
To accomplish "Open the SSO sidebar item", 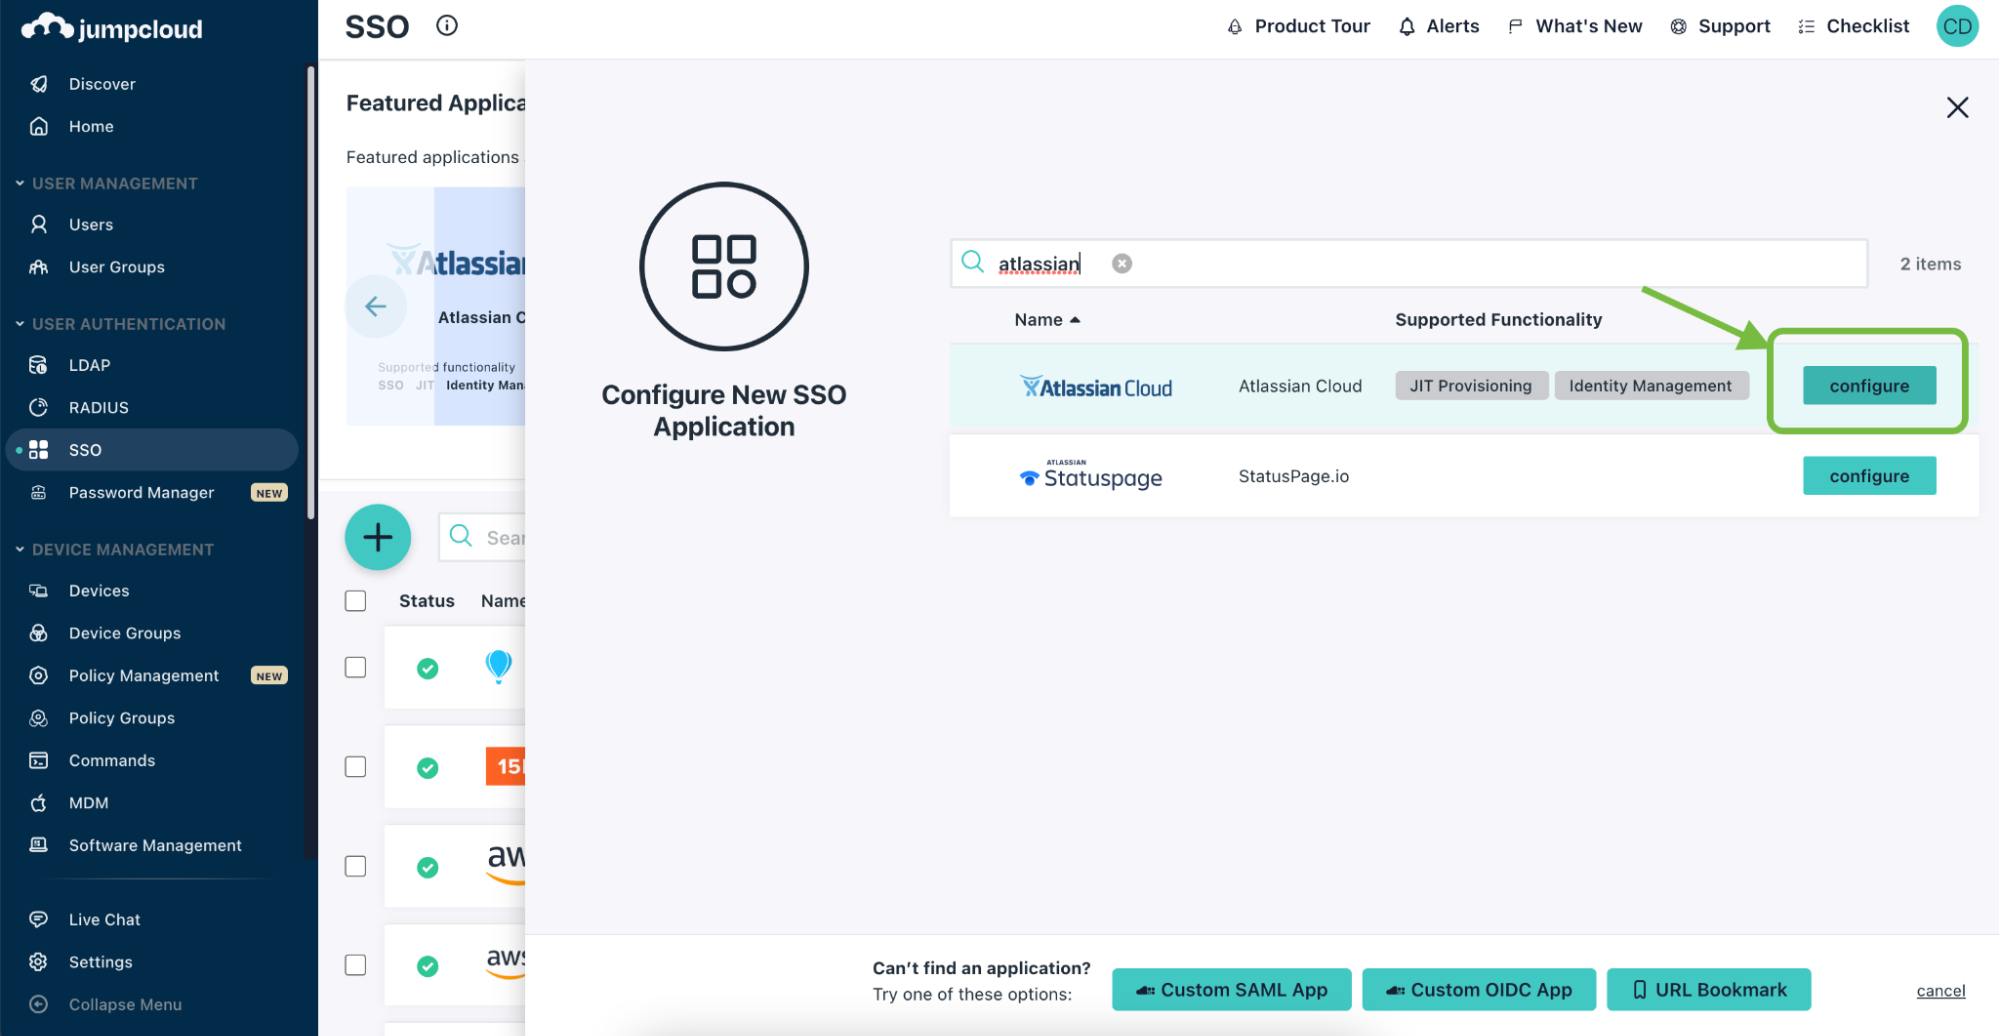I will 152,450.
